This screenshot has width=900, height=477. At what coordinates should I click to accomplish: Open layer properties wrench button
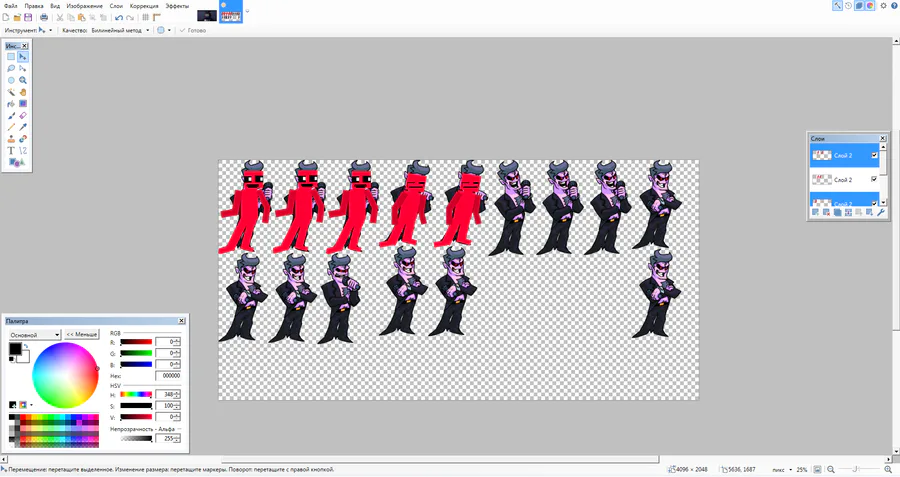coord(880,212)
